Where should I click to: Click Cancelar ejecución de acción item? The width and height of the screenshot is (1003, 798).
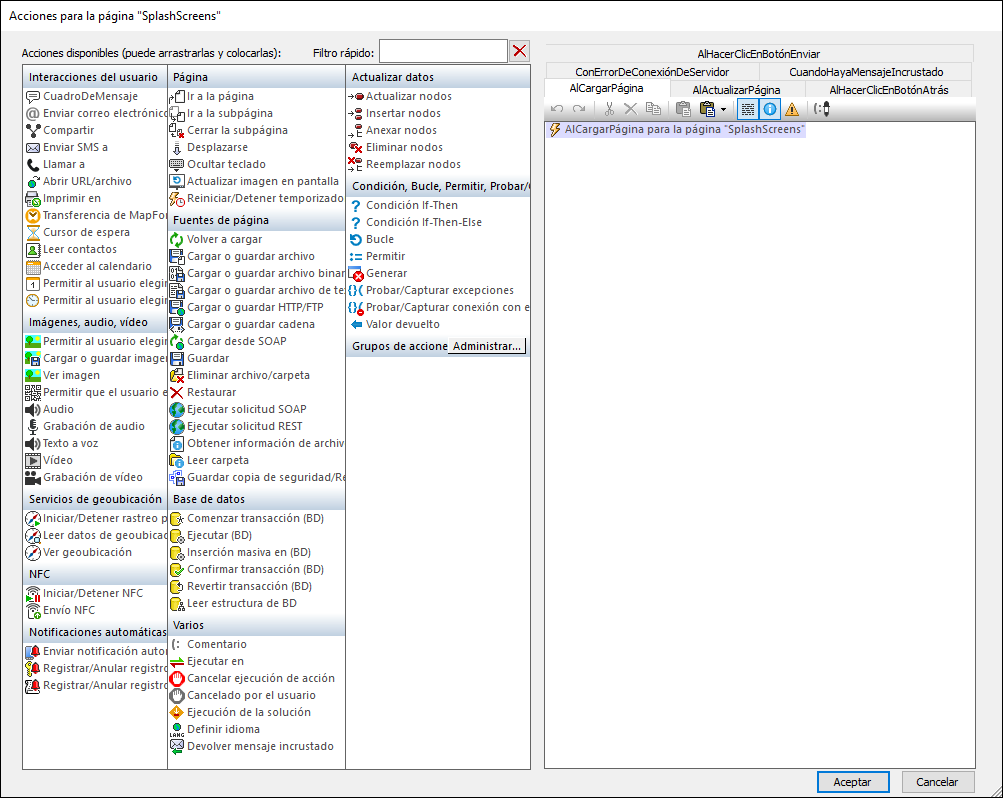tap(260, 678)
